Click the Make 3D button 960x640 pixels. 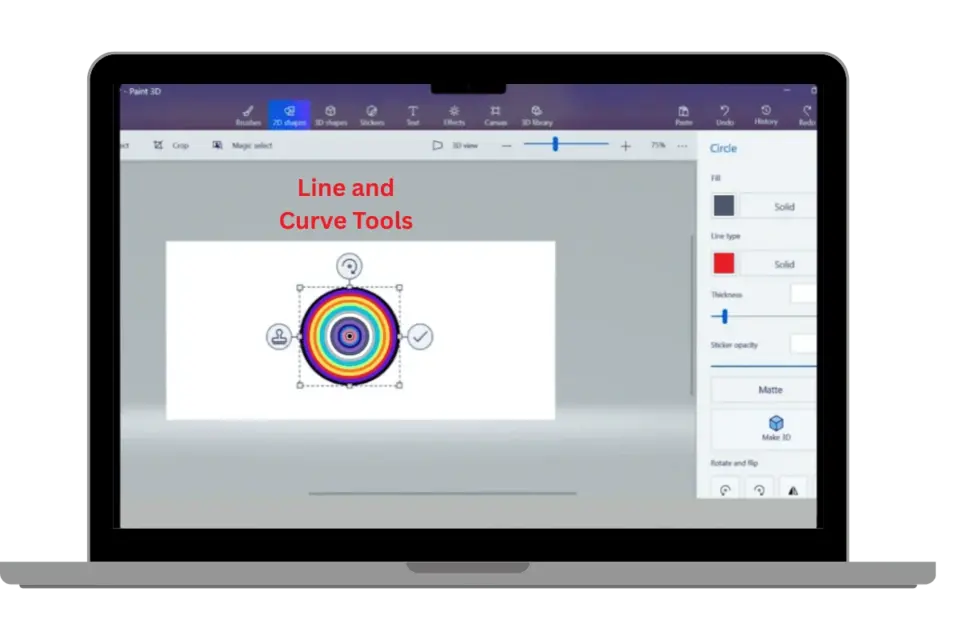(x=775, y=429)
